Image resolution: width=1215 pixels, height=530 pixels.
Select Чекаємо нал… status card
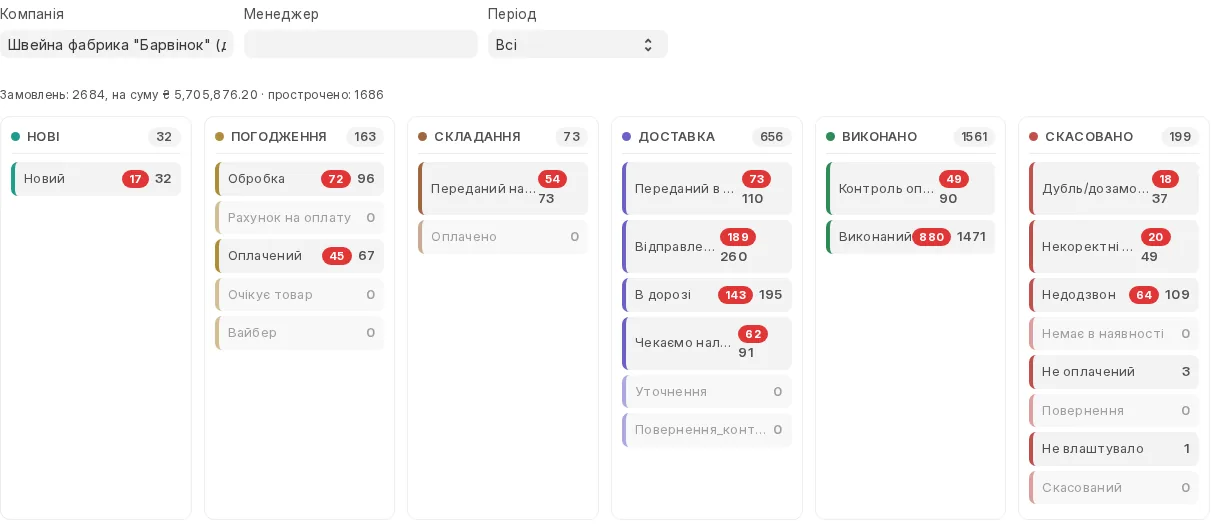[707, 343]
